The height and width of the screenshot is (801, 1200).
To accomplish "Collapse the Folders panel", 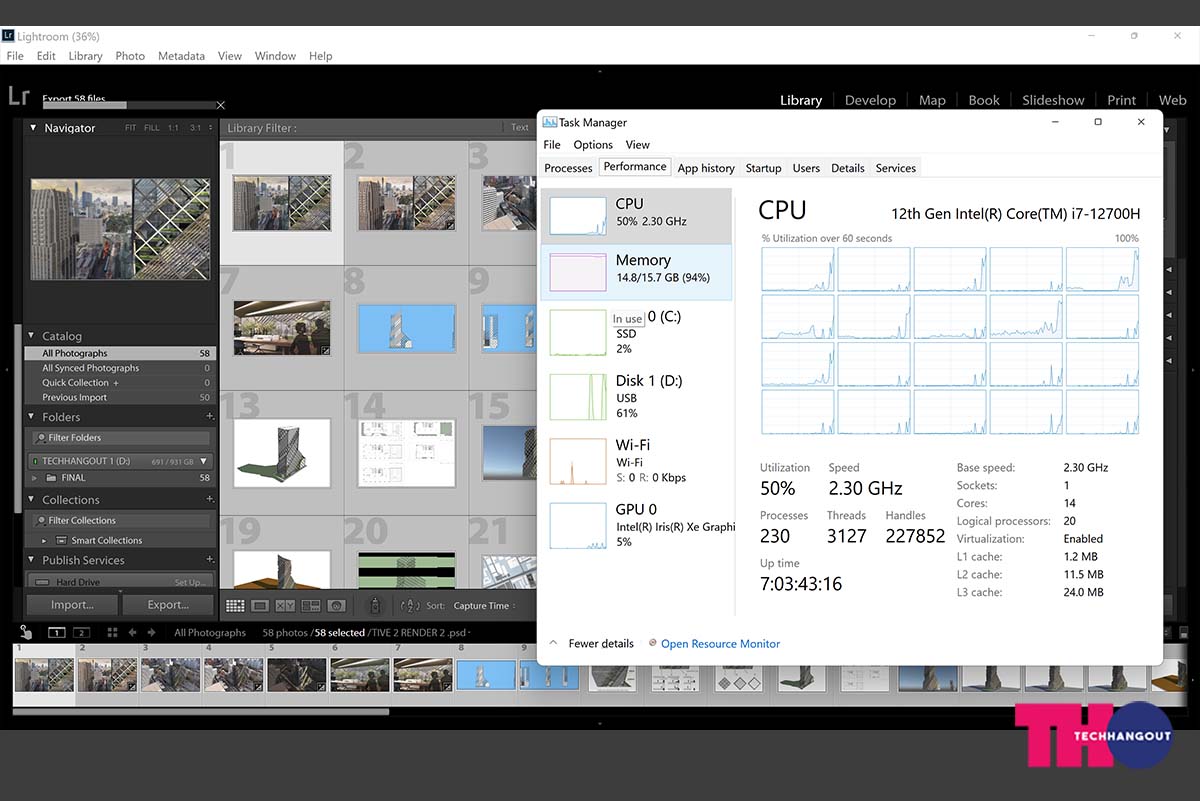I will pyautogui.click(x=32, y=417).
